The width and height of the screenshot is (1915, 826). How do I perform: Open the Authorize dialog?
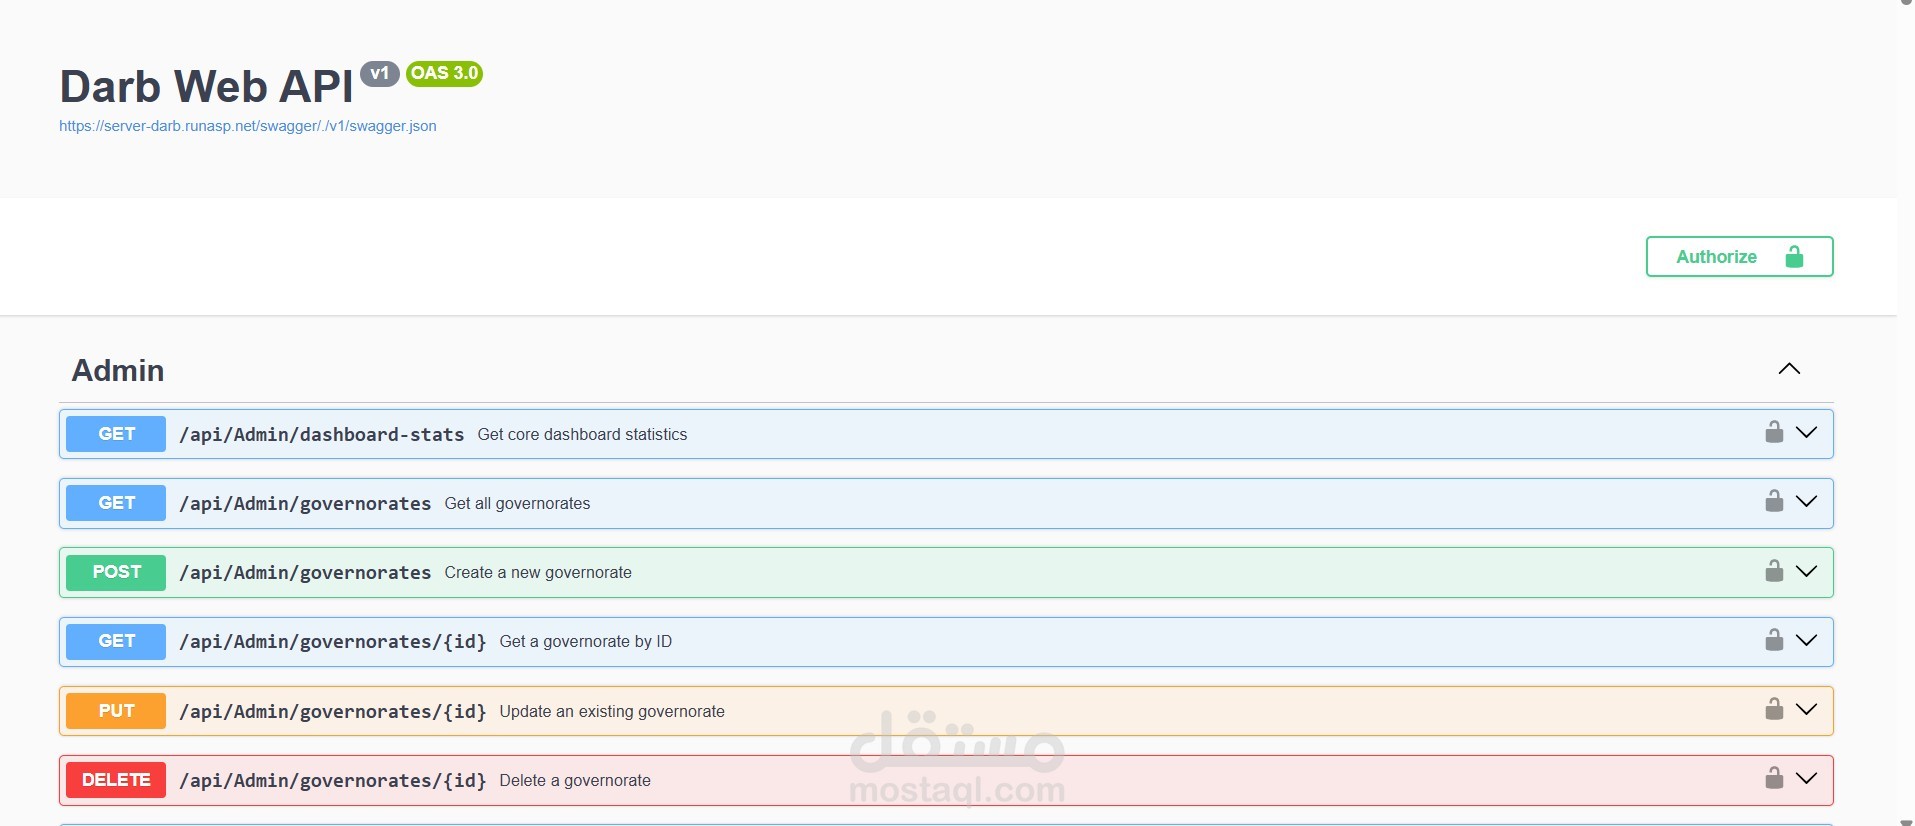[x=1739, y=257]
